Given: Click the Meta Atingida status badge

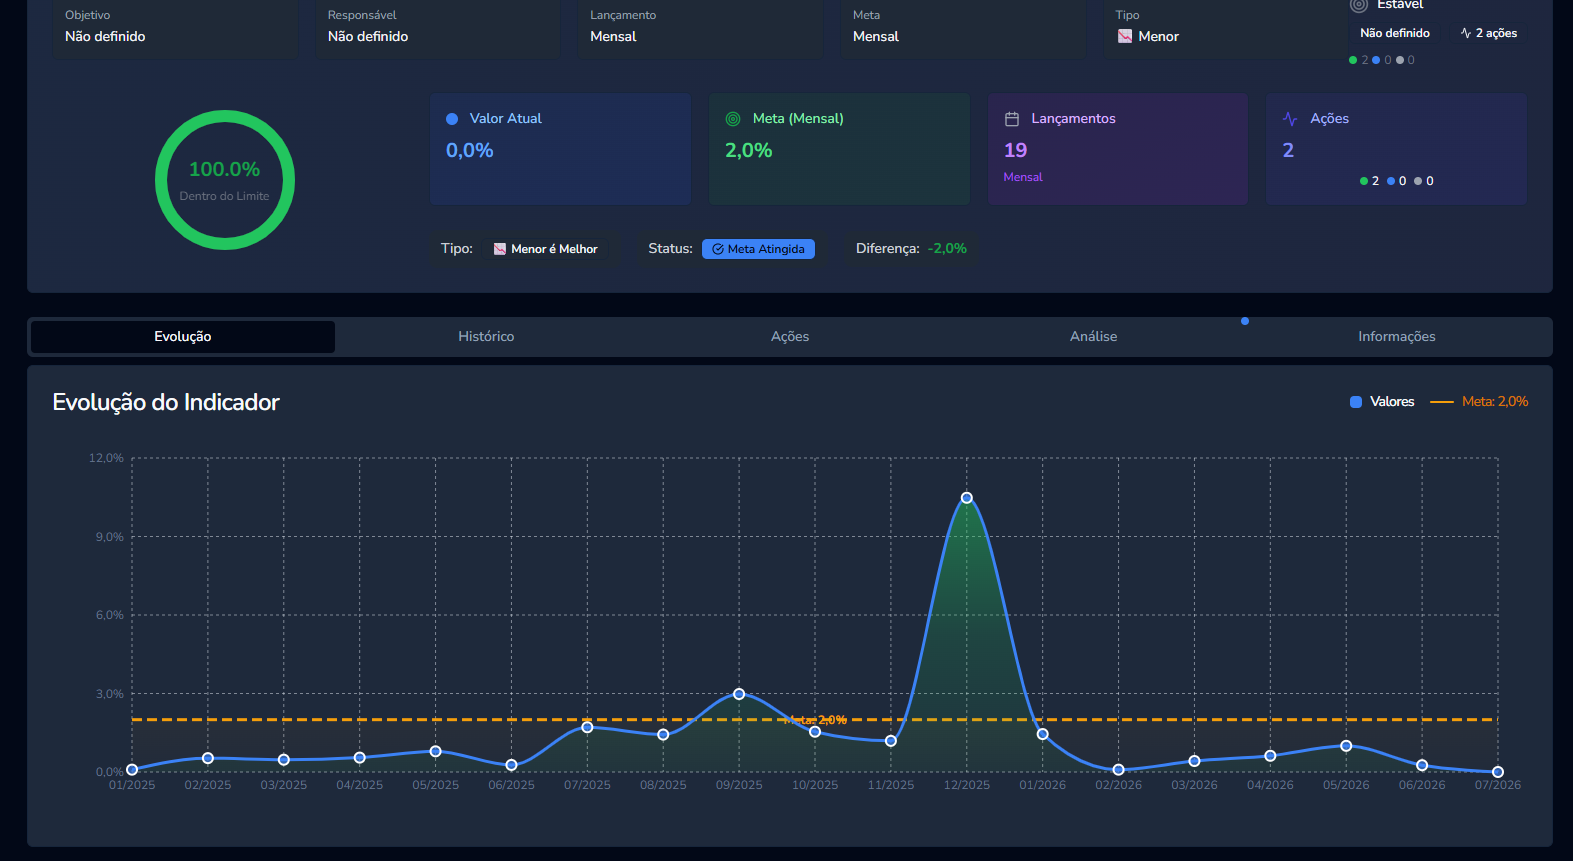Looking at the screenshot, I should pos(758,249).
